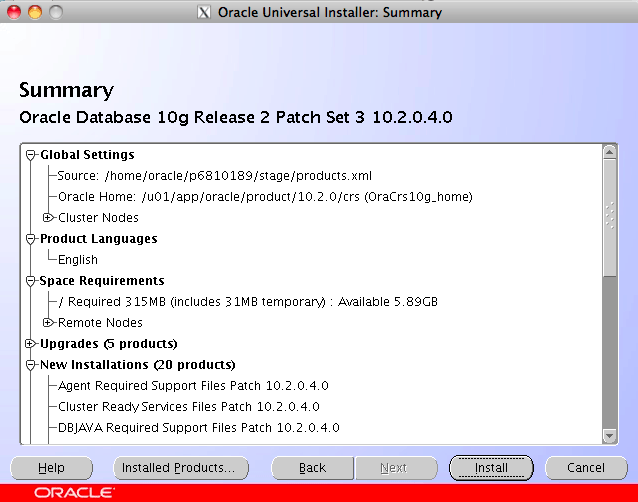Open Installed Products list
This screenshot has height=502, width=638.
point(178,467)
